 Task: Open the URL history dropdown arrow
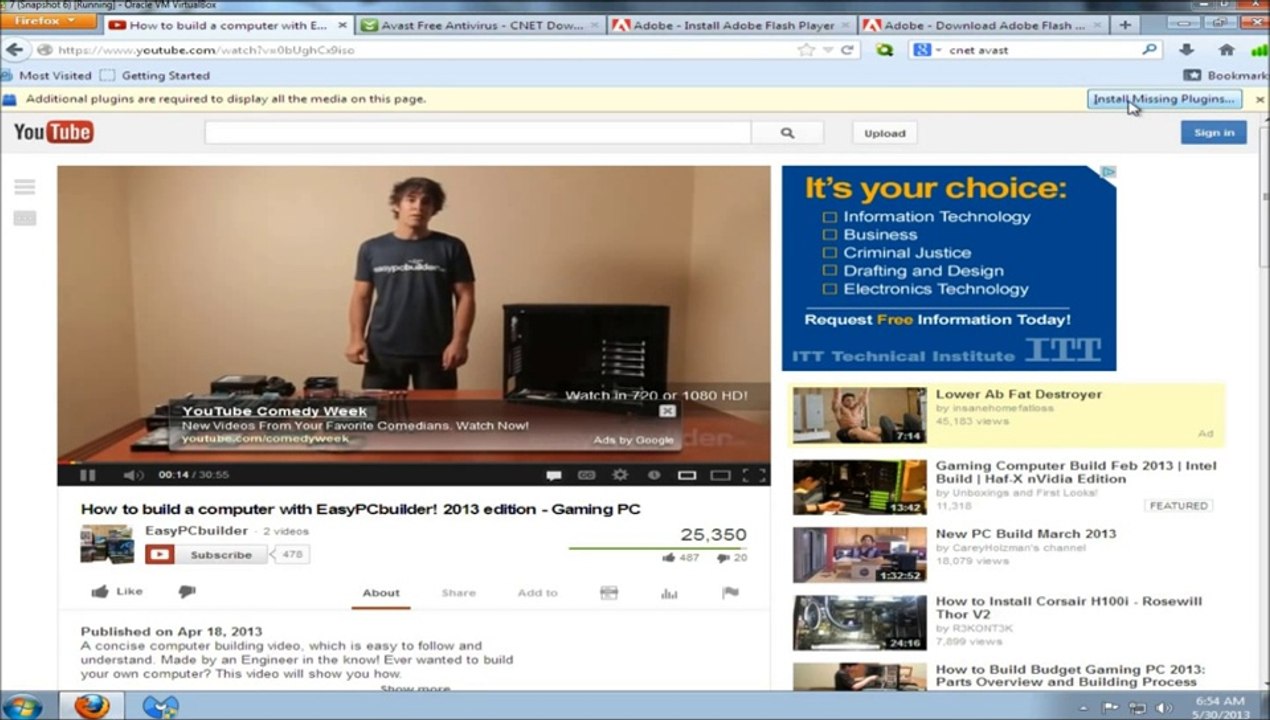click(x=828, y=50)
